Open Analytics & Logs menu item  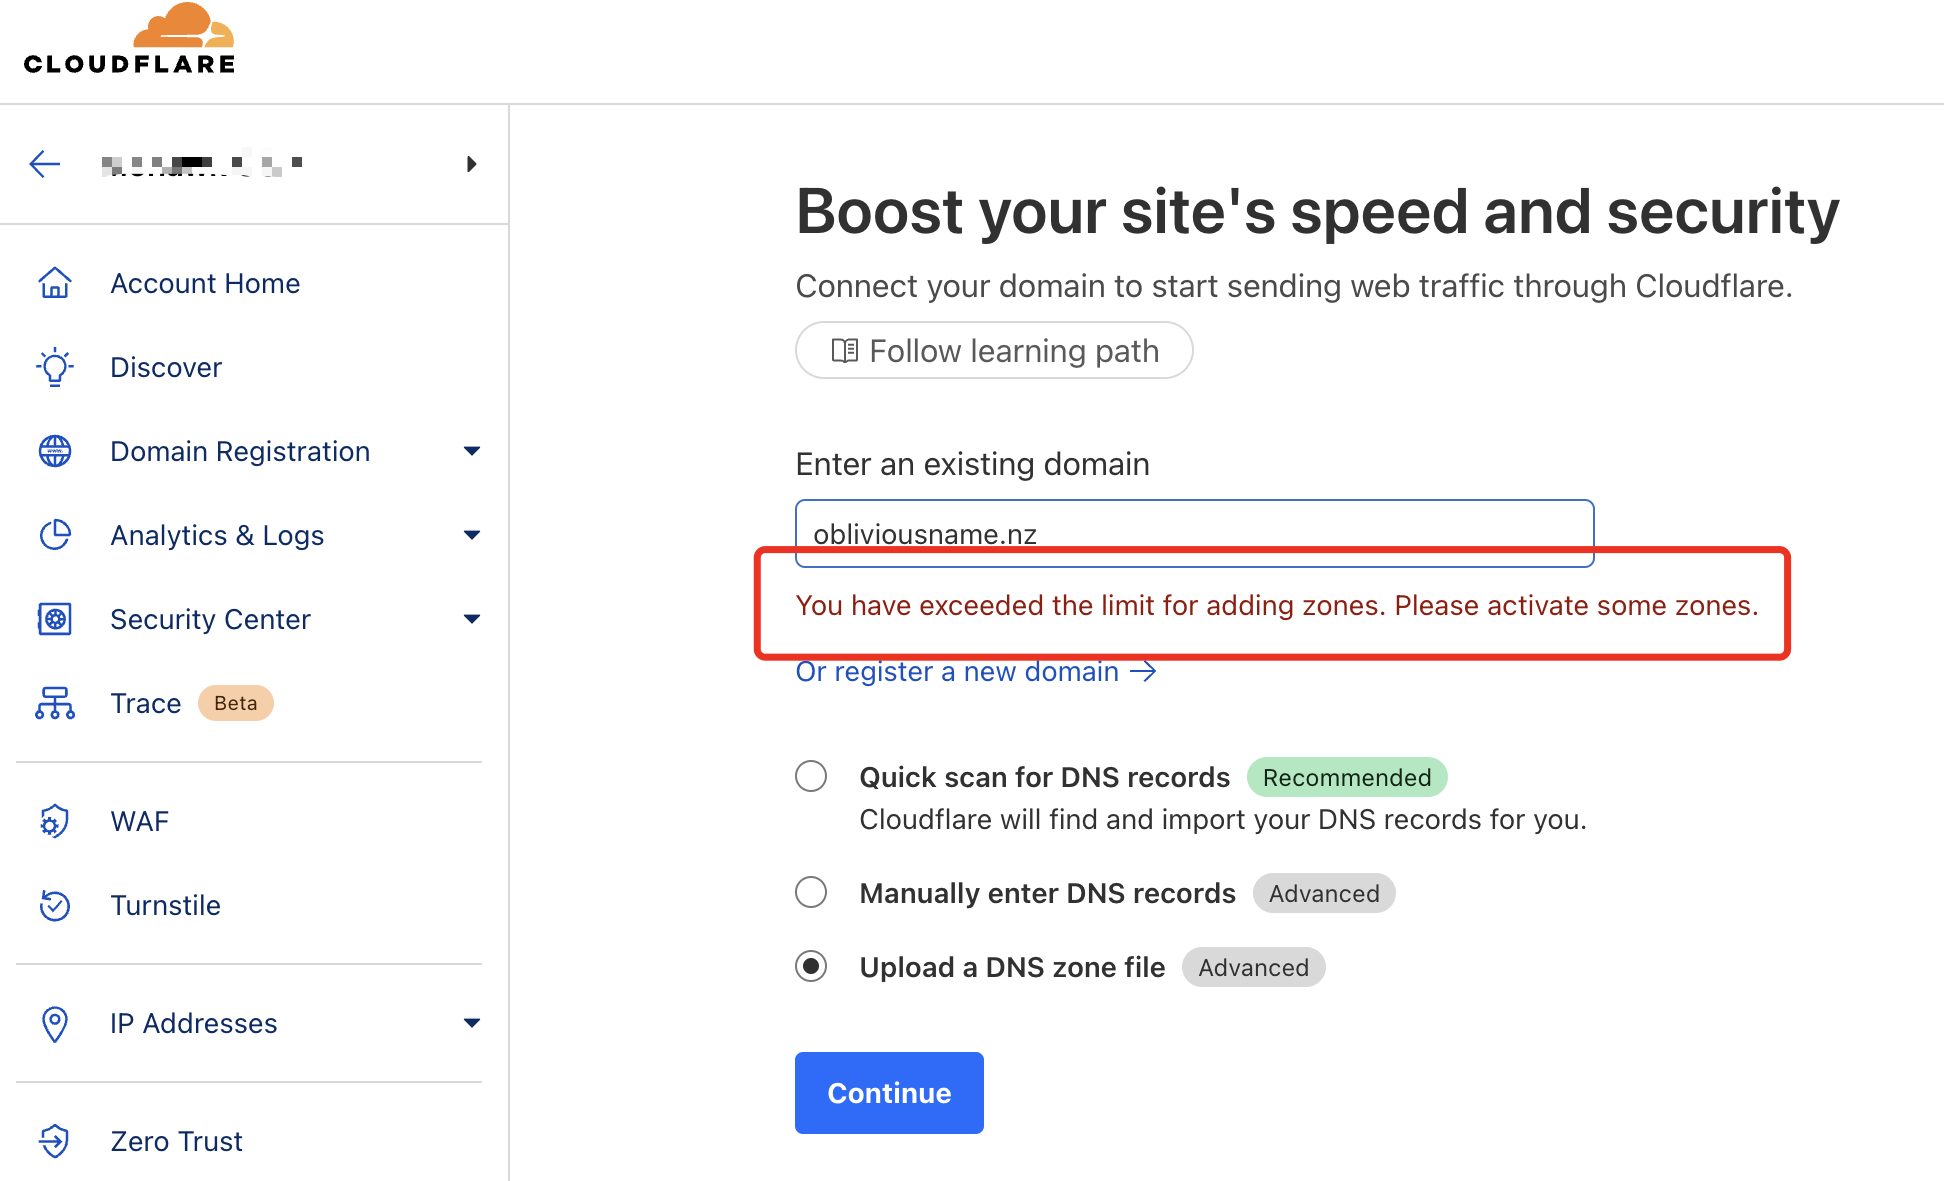(217, 535)
